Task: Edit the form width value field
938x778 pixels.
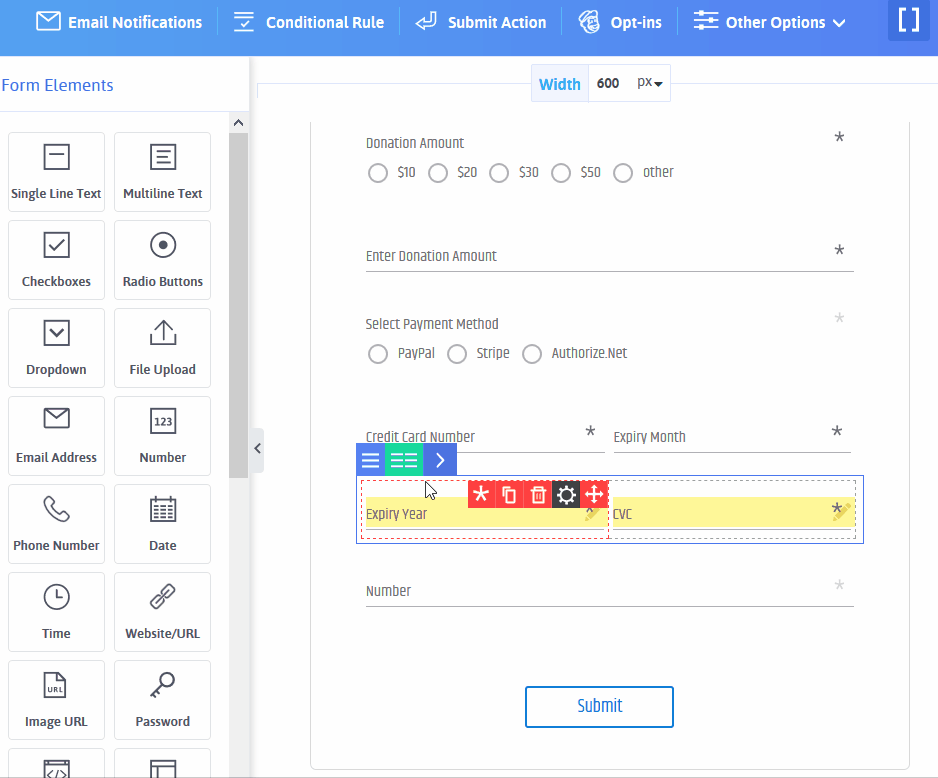Action: (606, 83)
